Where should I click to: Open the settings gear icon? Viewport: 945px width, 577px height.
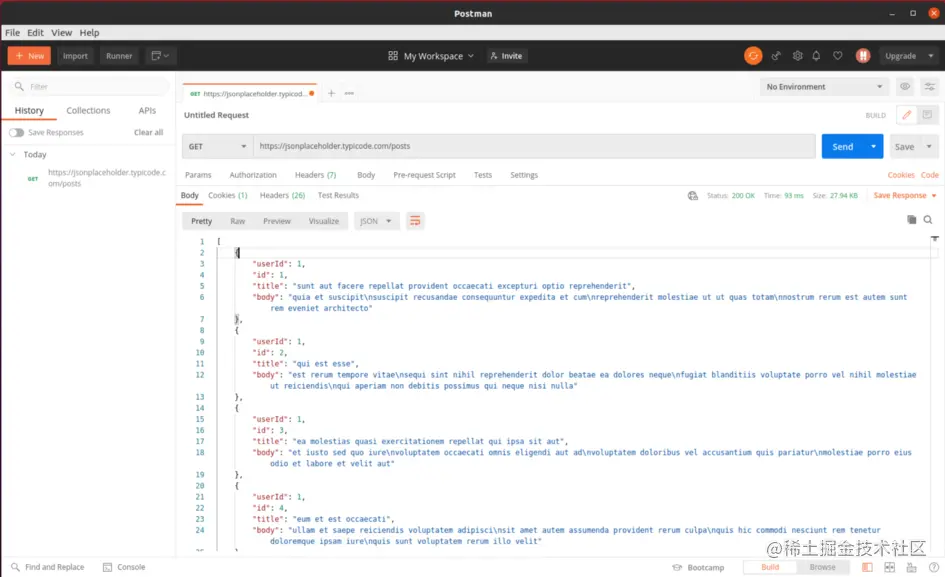coord(797,55)
